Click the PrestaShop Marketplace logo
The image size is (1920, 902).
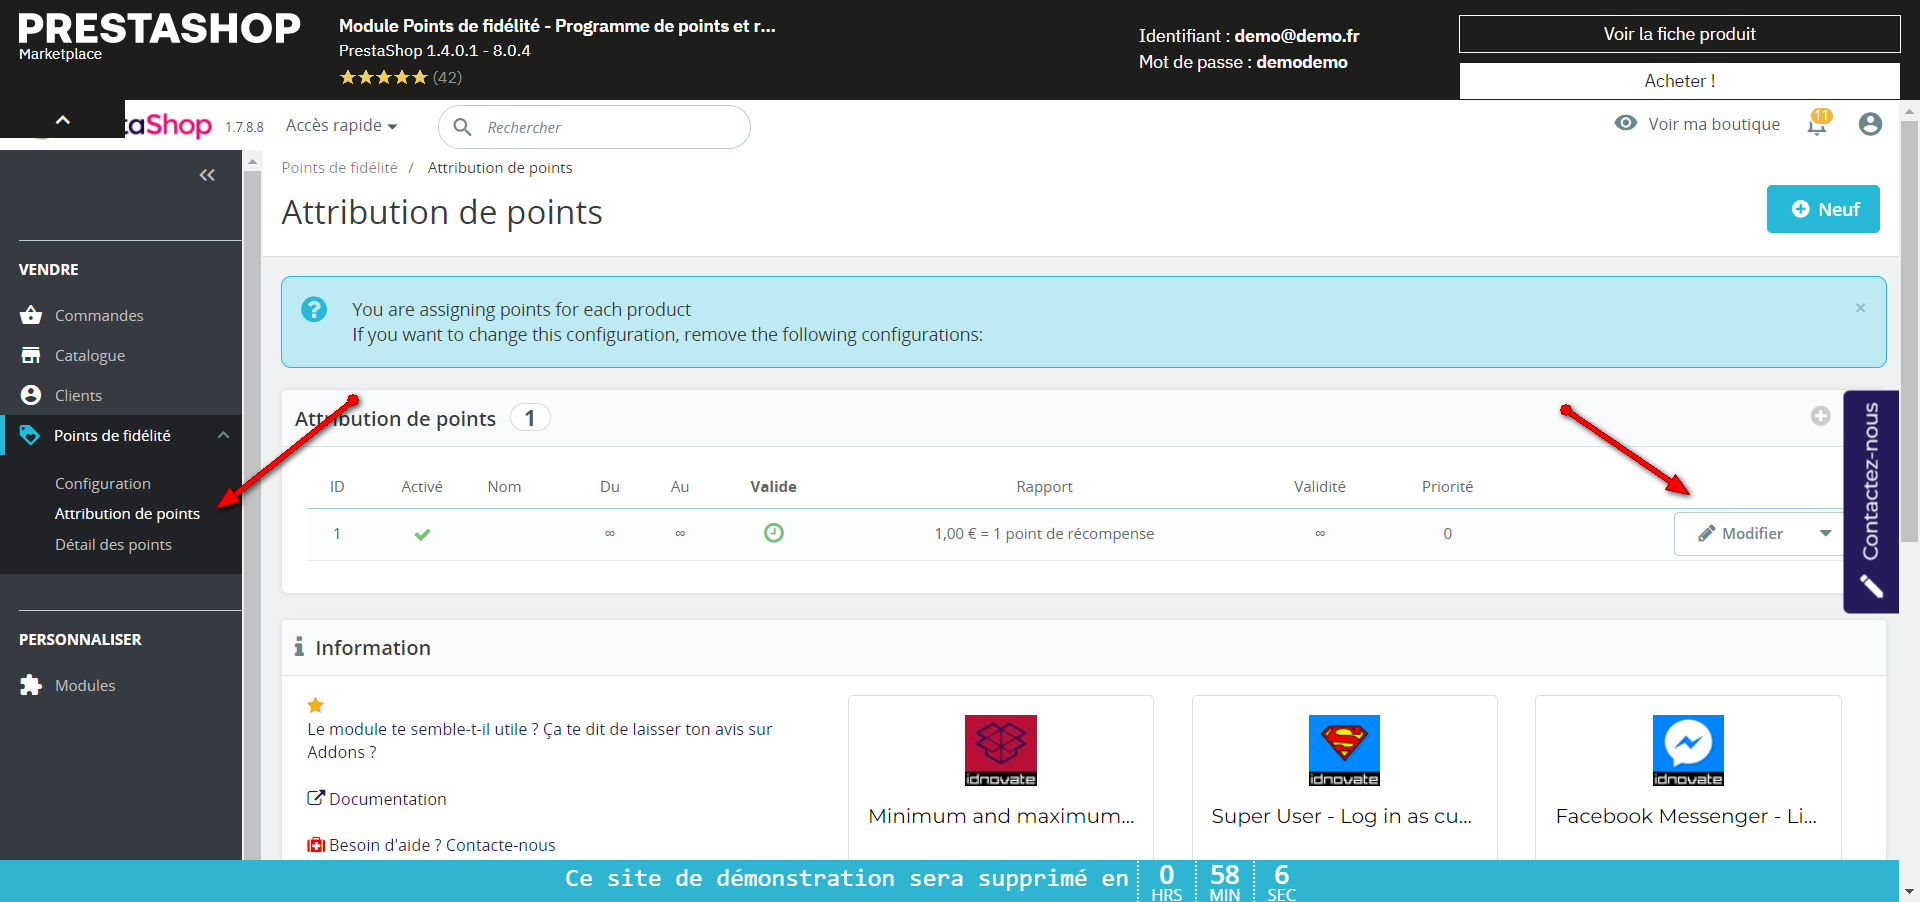[158, 36]
